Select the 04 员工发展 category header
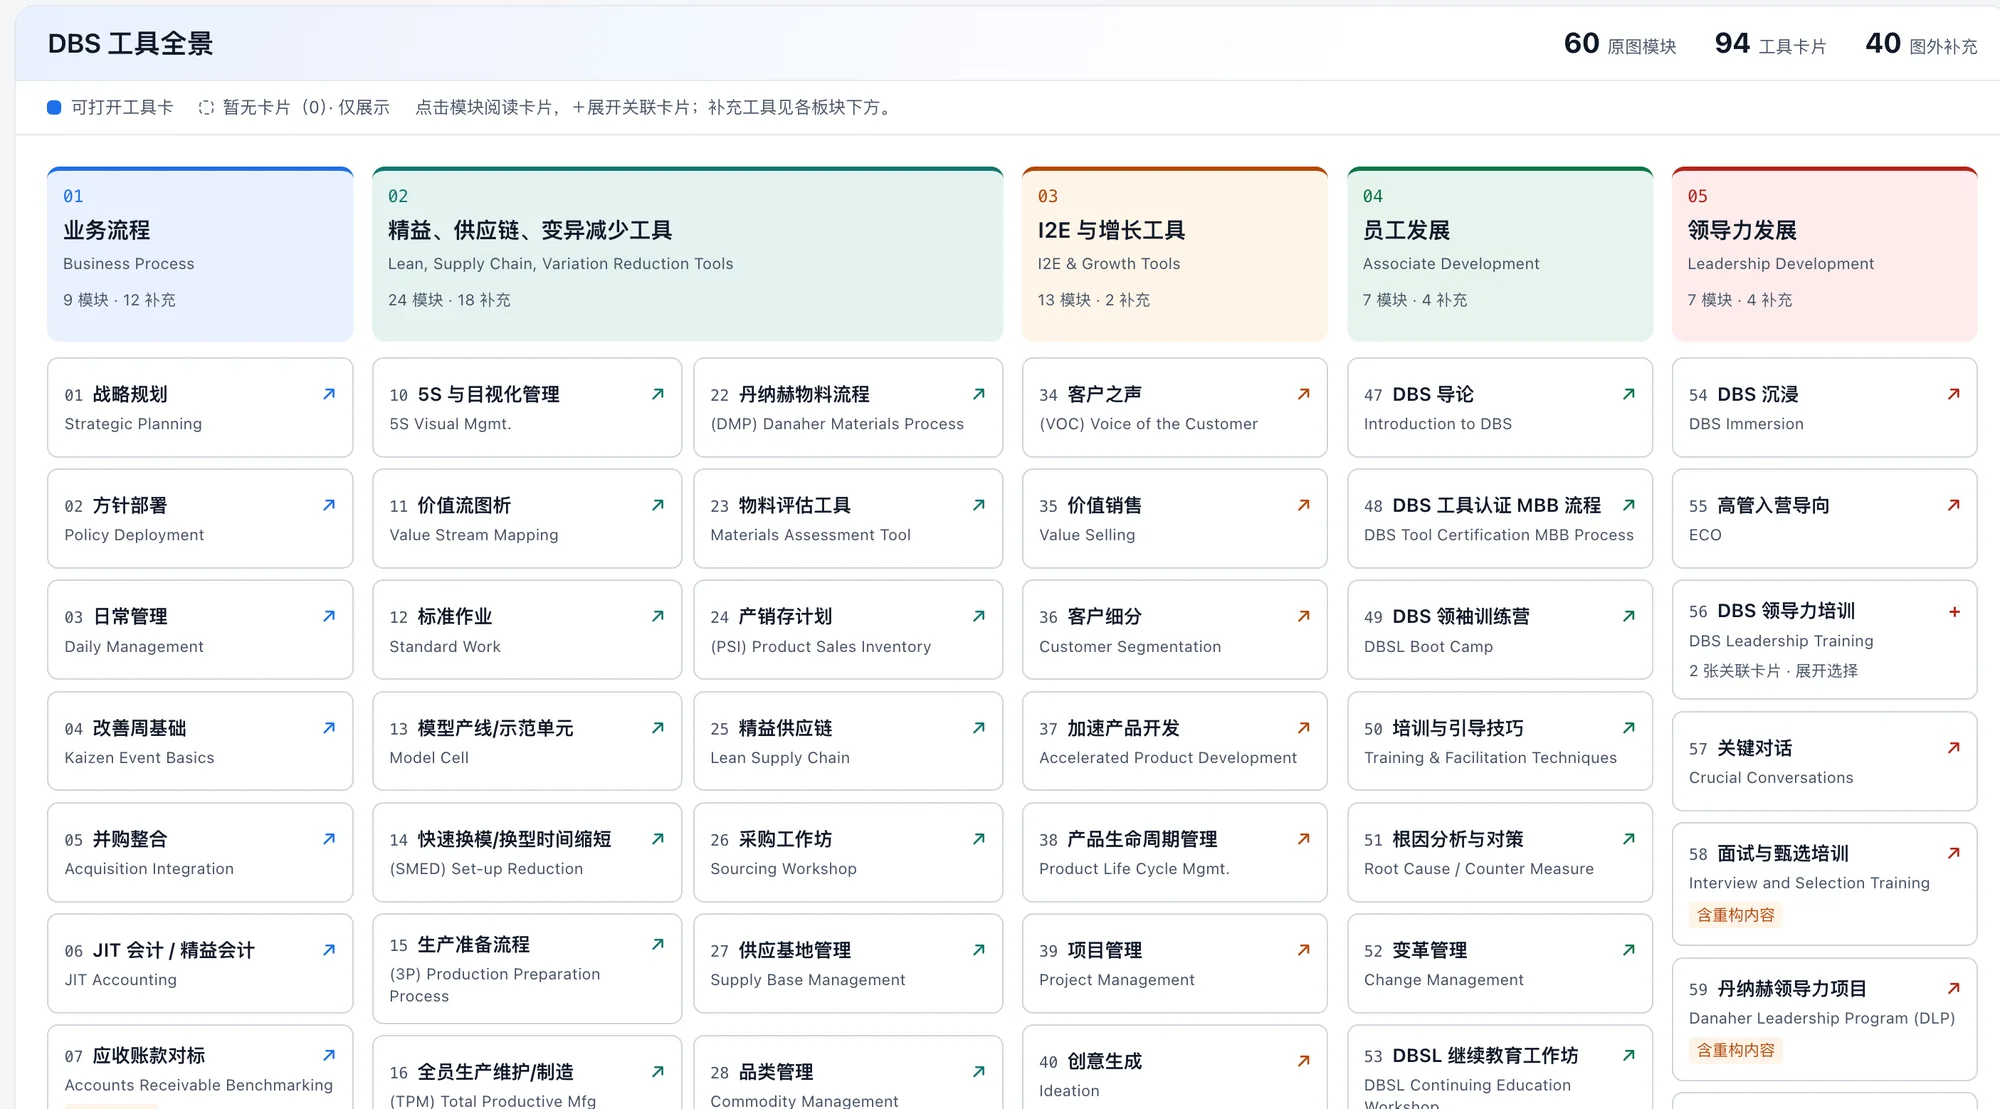2000x1109 pixels. [x=1500, y=254]
